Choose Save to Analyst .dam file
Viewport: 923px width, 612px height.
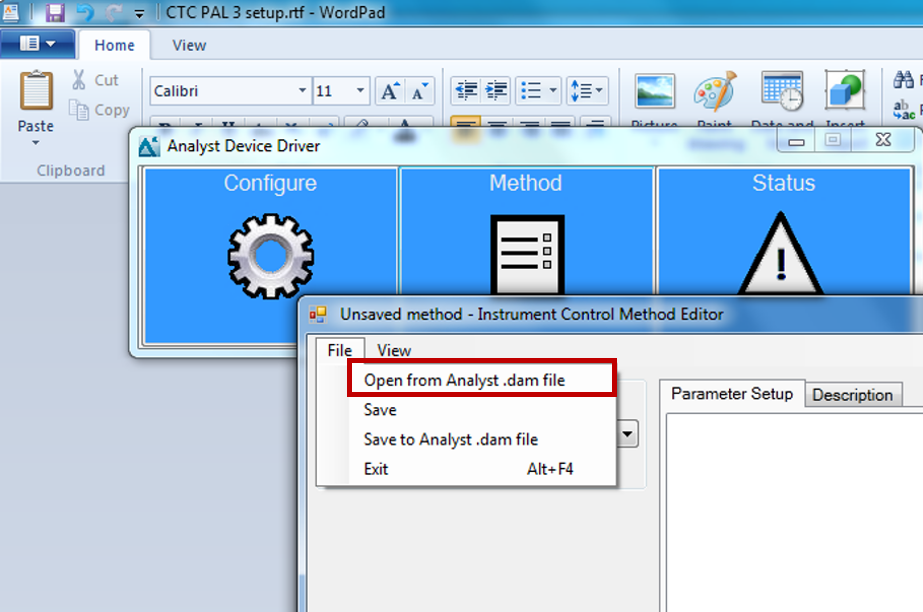[482, 439]
